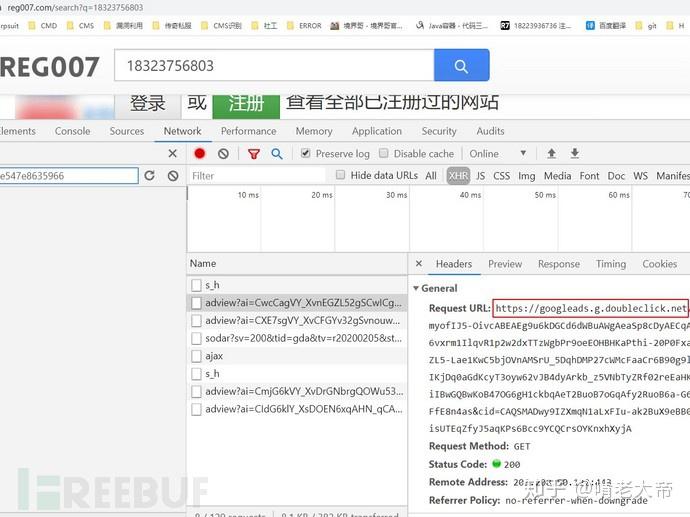Click the red record network log icon
Screen dimensions: 690x517
(x=200, y=153)
